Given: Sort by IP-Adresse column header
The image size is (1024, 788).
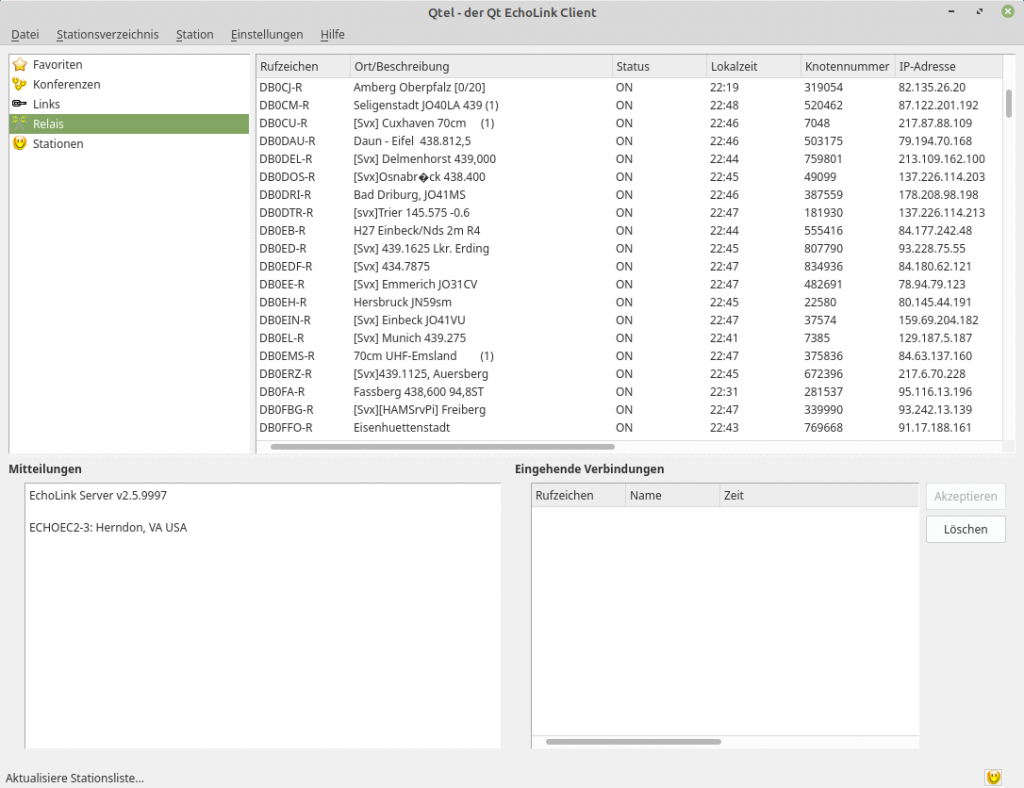Looking at the screenshot, I should tap(948, 67).
